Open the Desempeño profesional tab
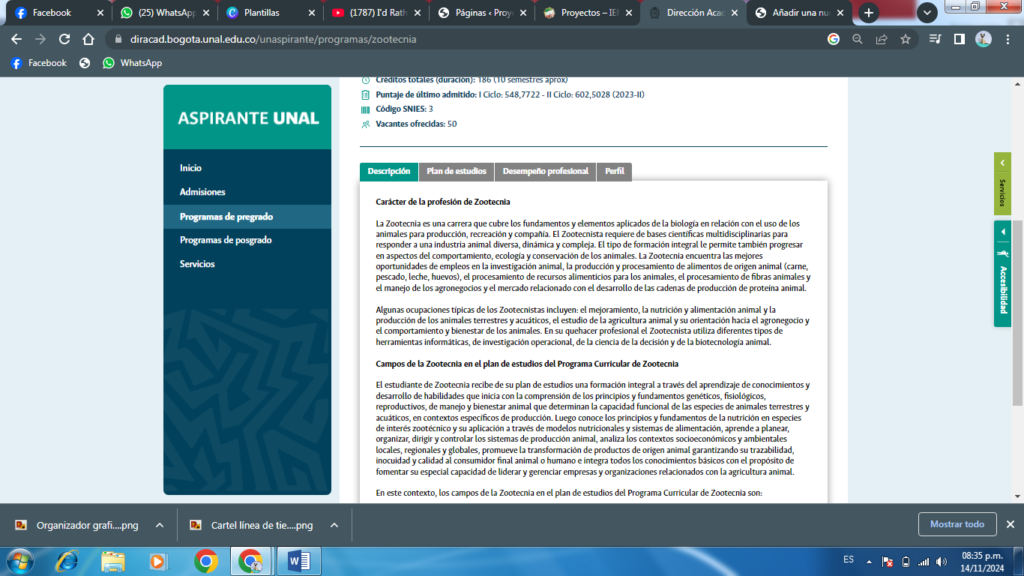The height and width of the screenshot is (576, 1024). [545, 171]
